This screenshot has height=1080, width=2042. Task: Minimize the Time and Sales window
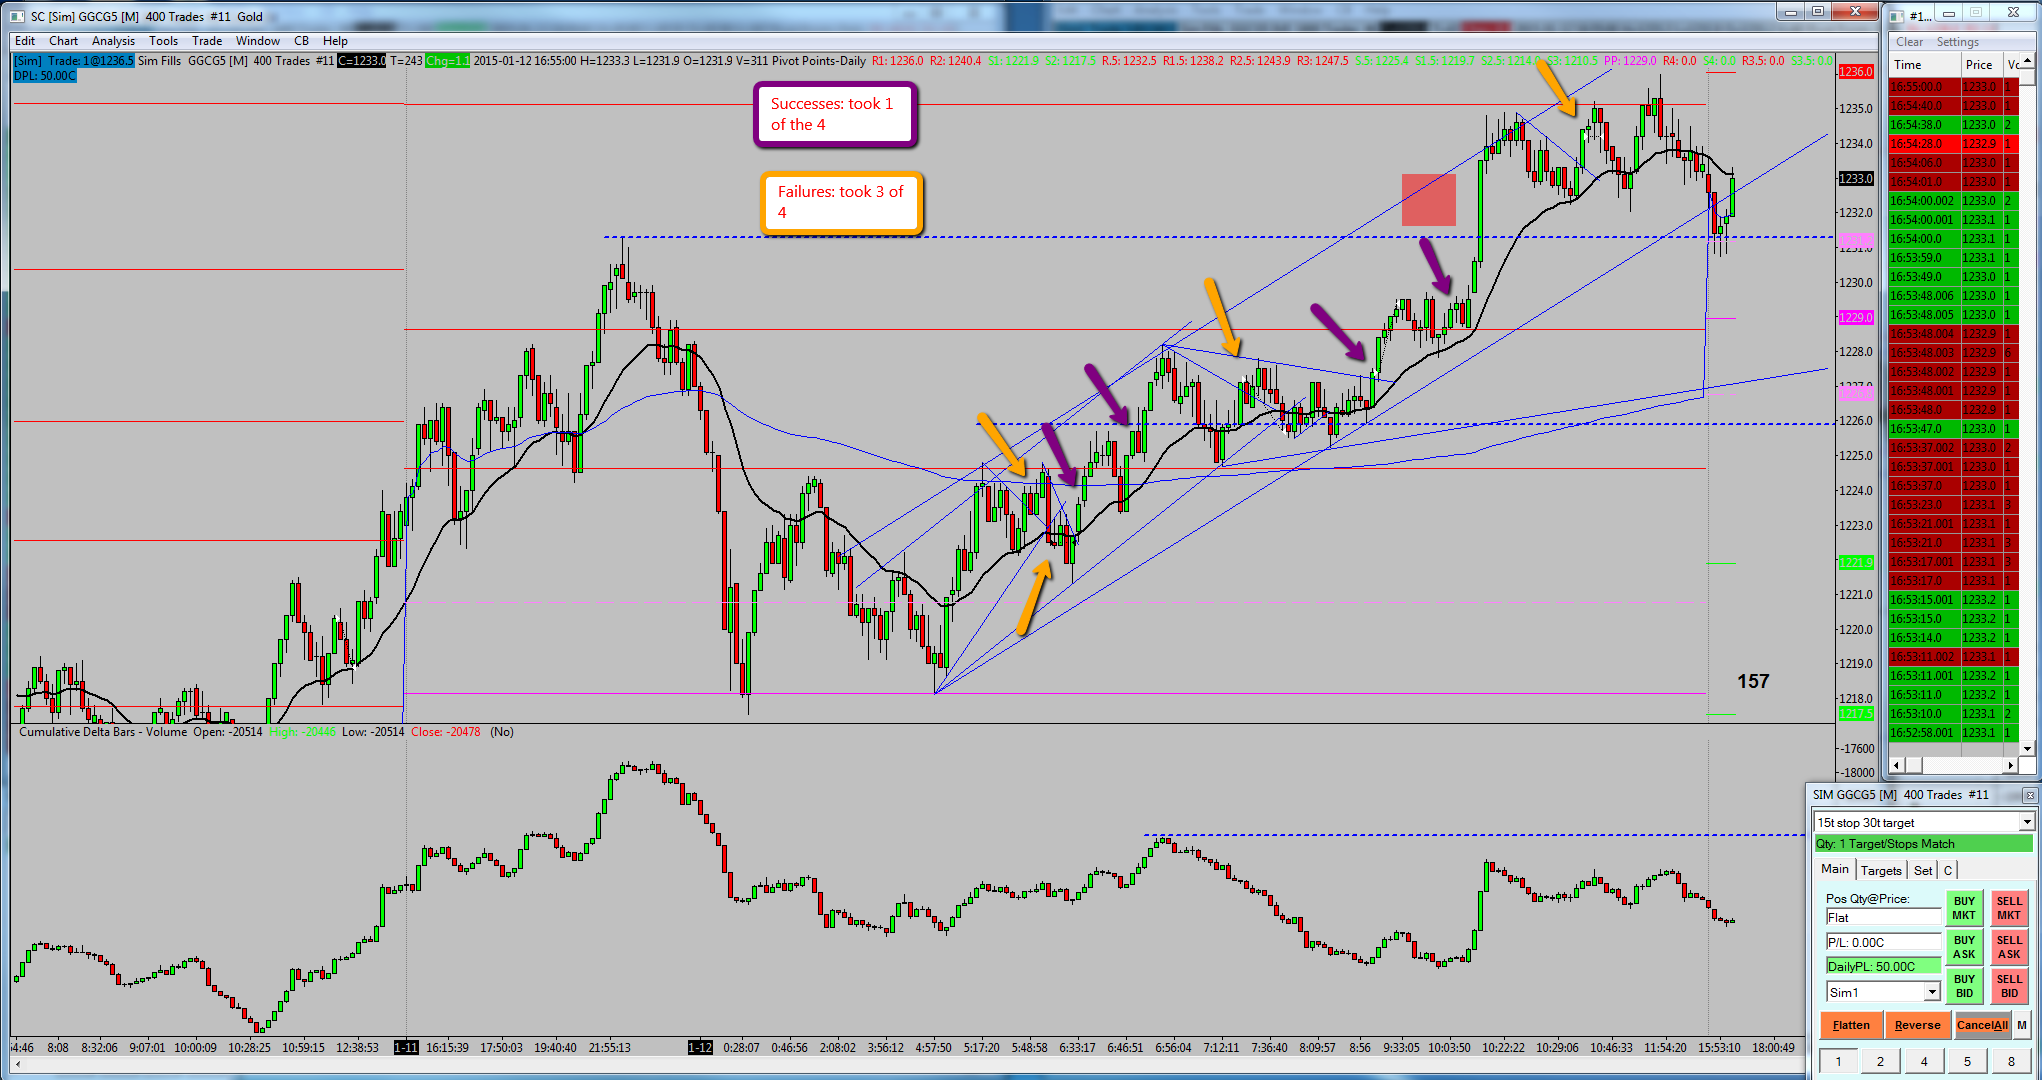1949,13
